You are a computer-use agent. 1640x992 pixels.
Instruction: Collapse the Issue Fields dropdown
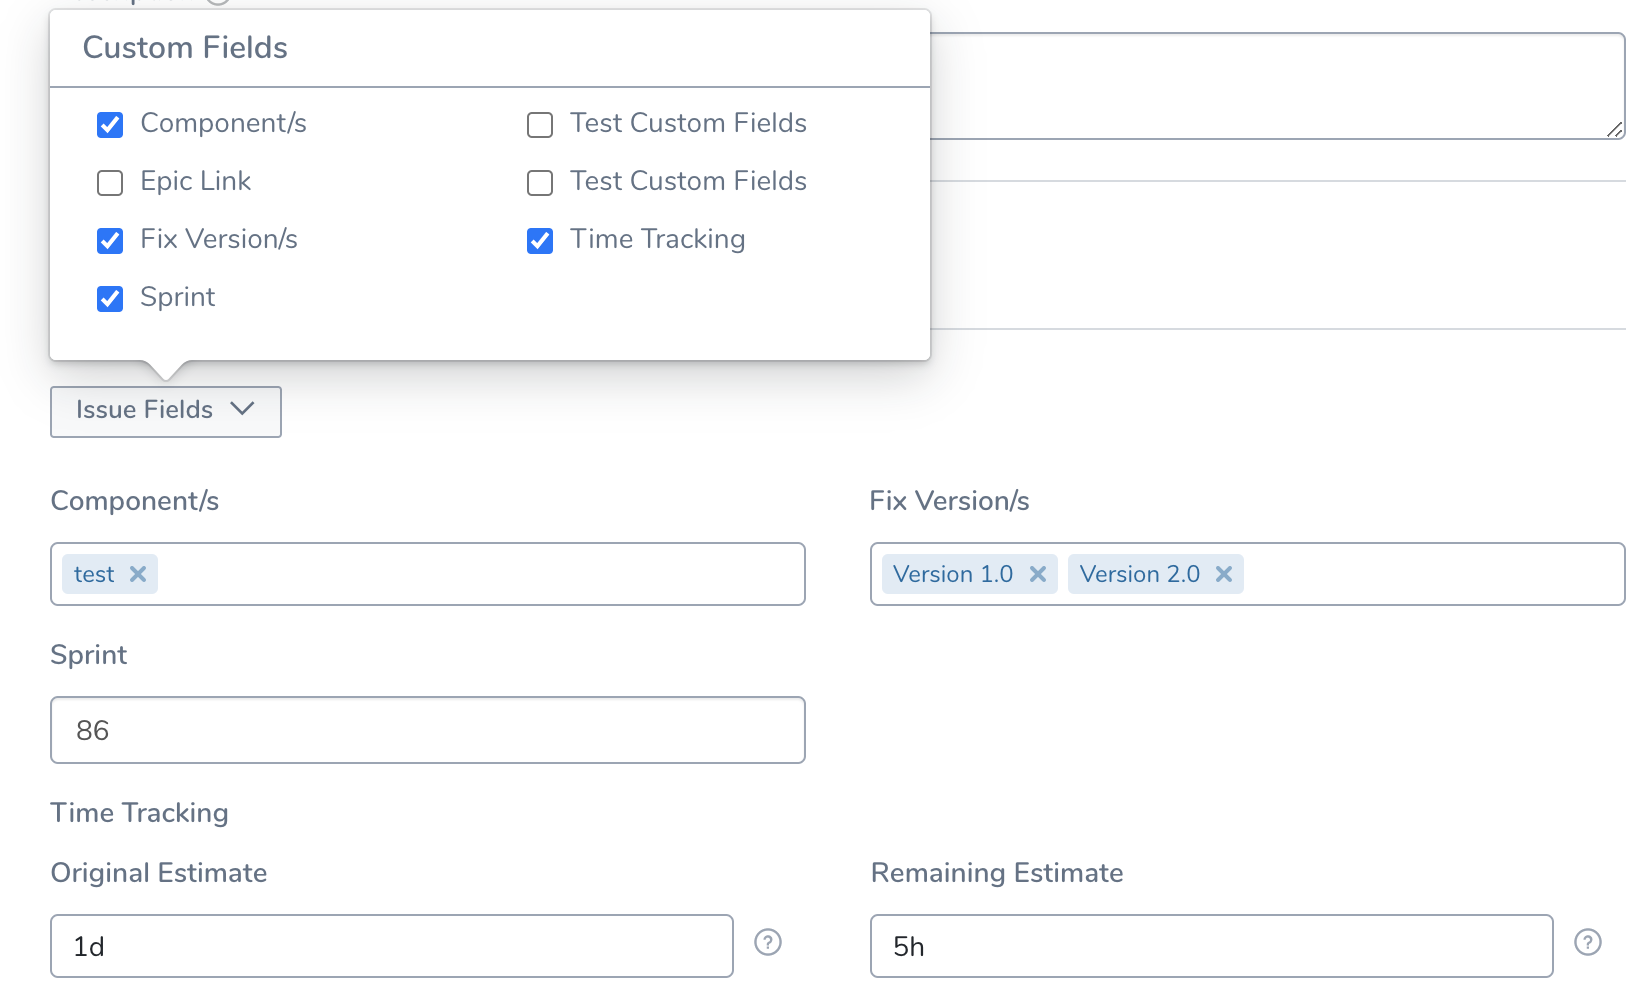166,412
